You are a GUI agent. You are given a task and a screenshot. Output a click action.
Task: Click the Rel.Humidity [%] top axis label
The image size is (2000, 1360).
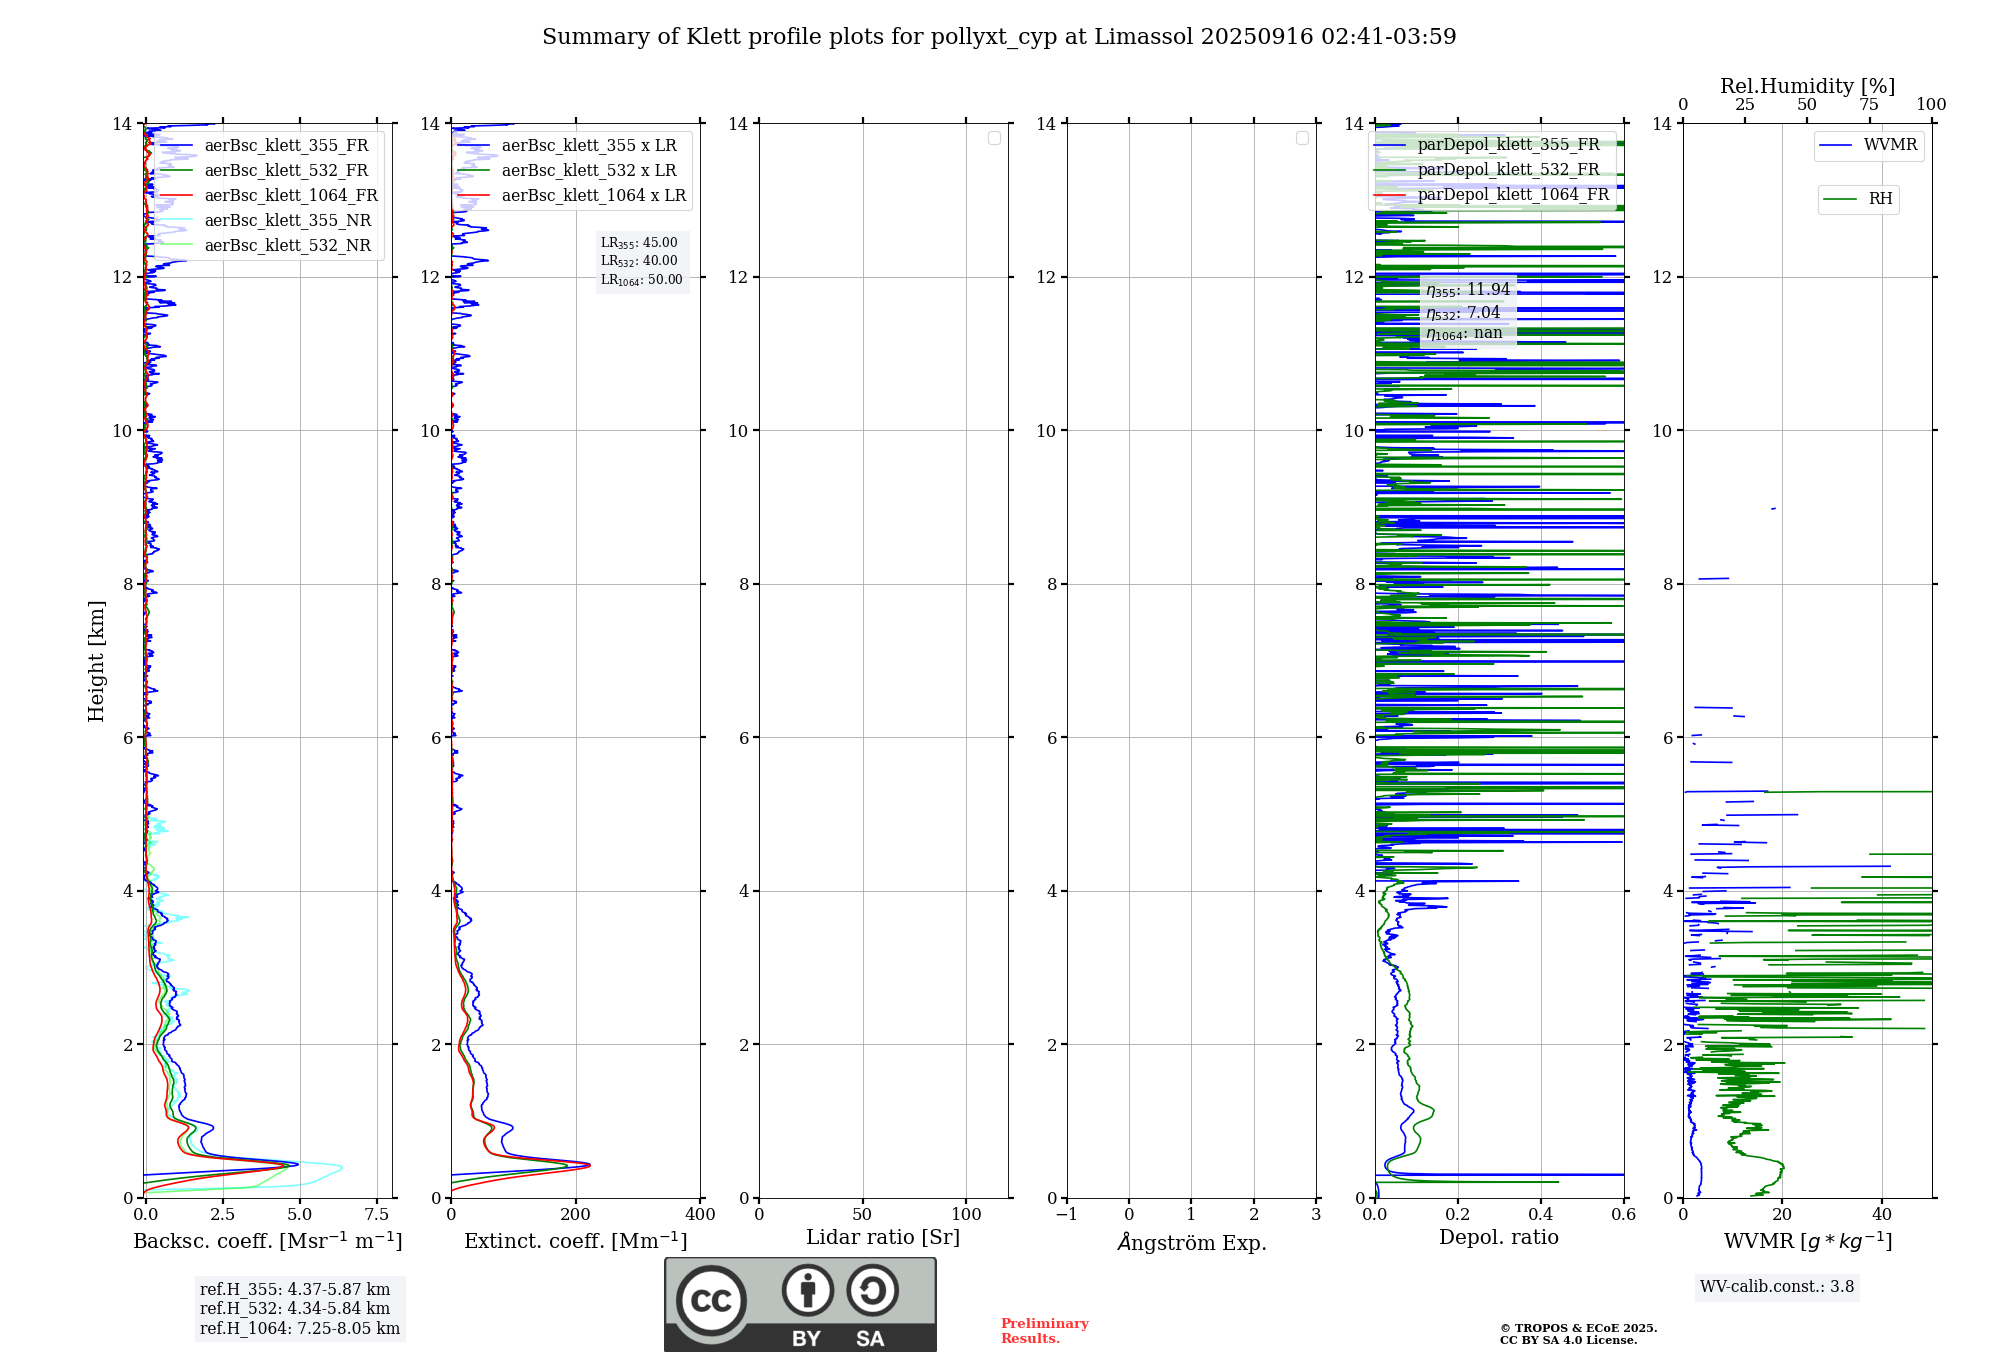click(1808, 87)
